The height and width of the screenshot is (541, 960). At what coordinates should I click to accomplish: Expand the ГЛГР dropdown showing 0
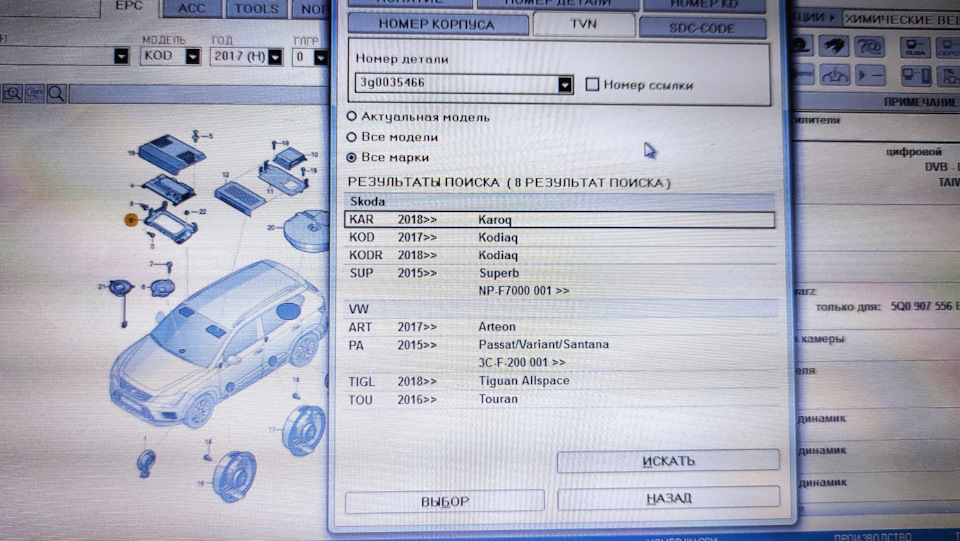pos(320,58)
